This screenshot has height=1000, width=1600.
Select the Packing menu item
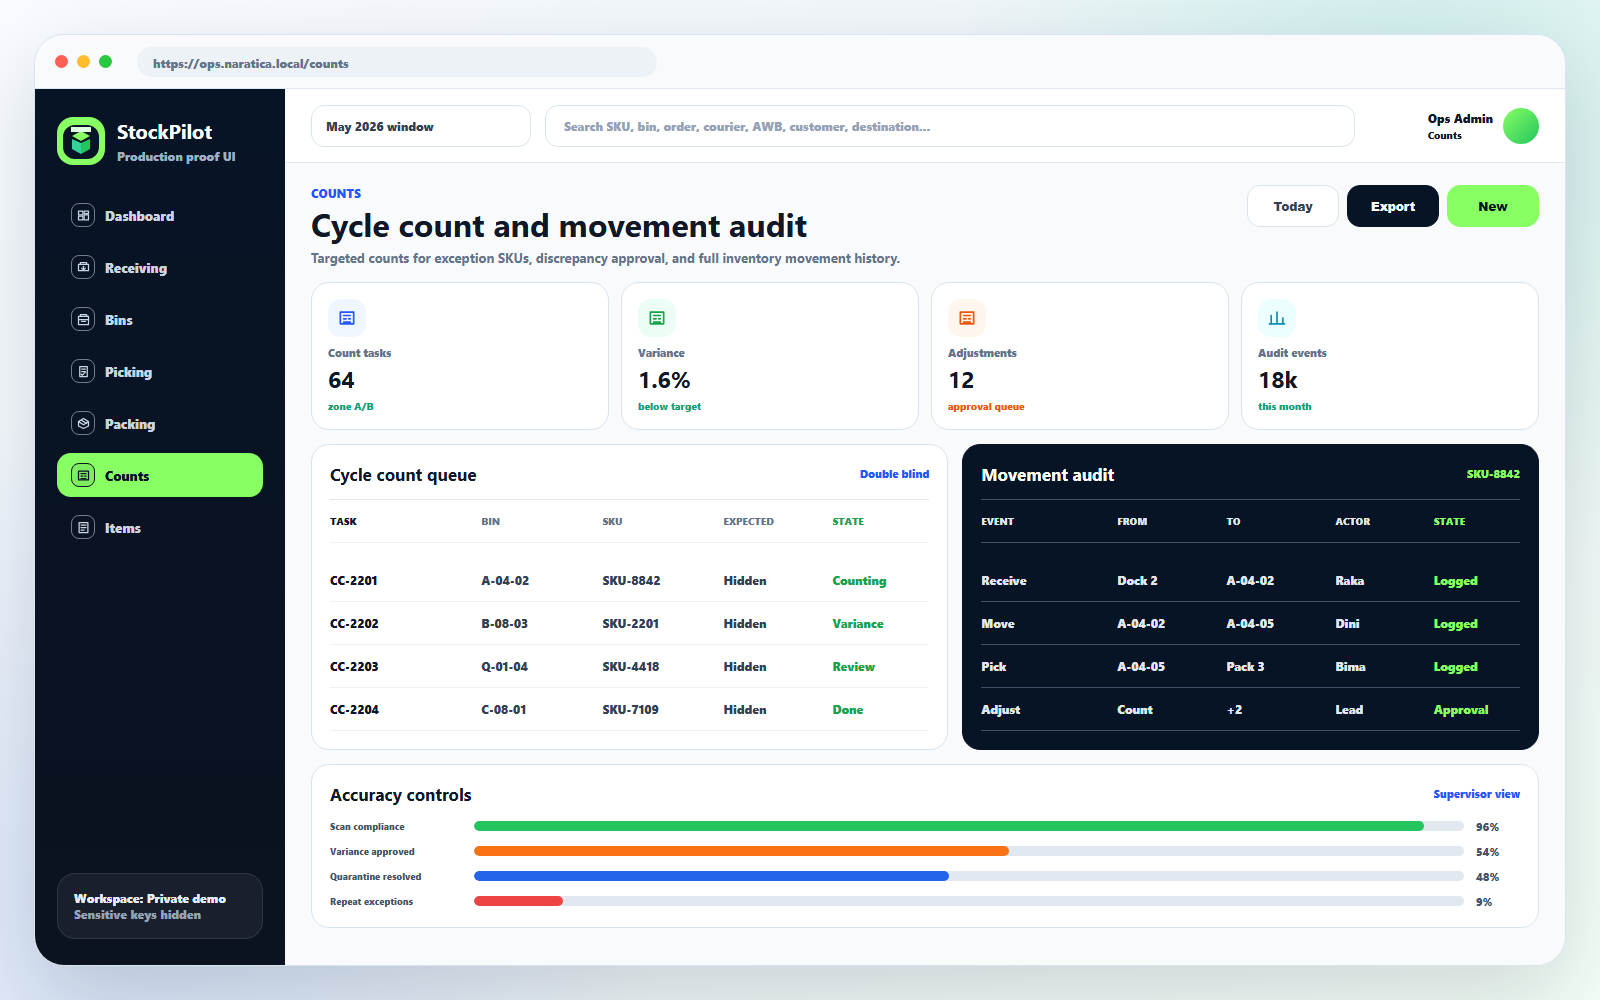tap(160, 423)
